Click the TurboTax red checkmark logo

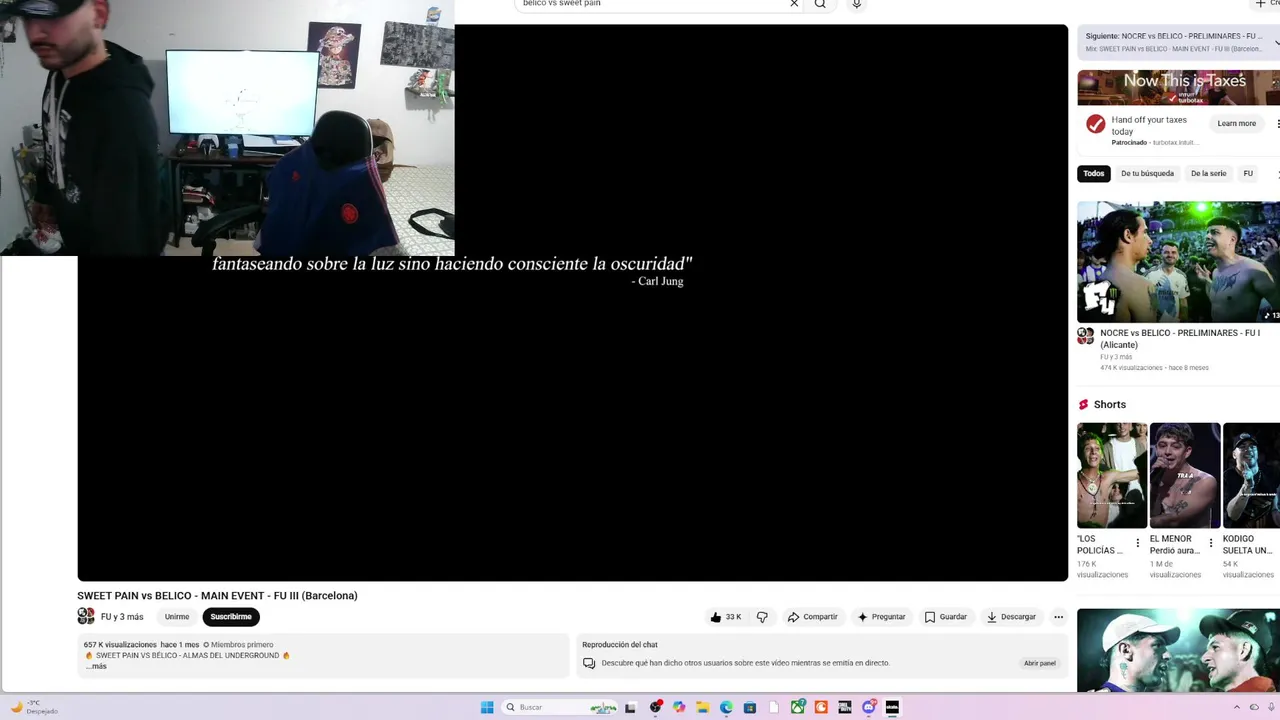(x=1095, y=125)
